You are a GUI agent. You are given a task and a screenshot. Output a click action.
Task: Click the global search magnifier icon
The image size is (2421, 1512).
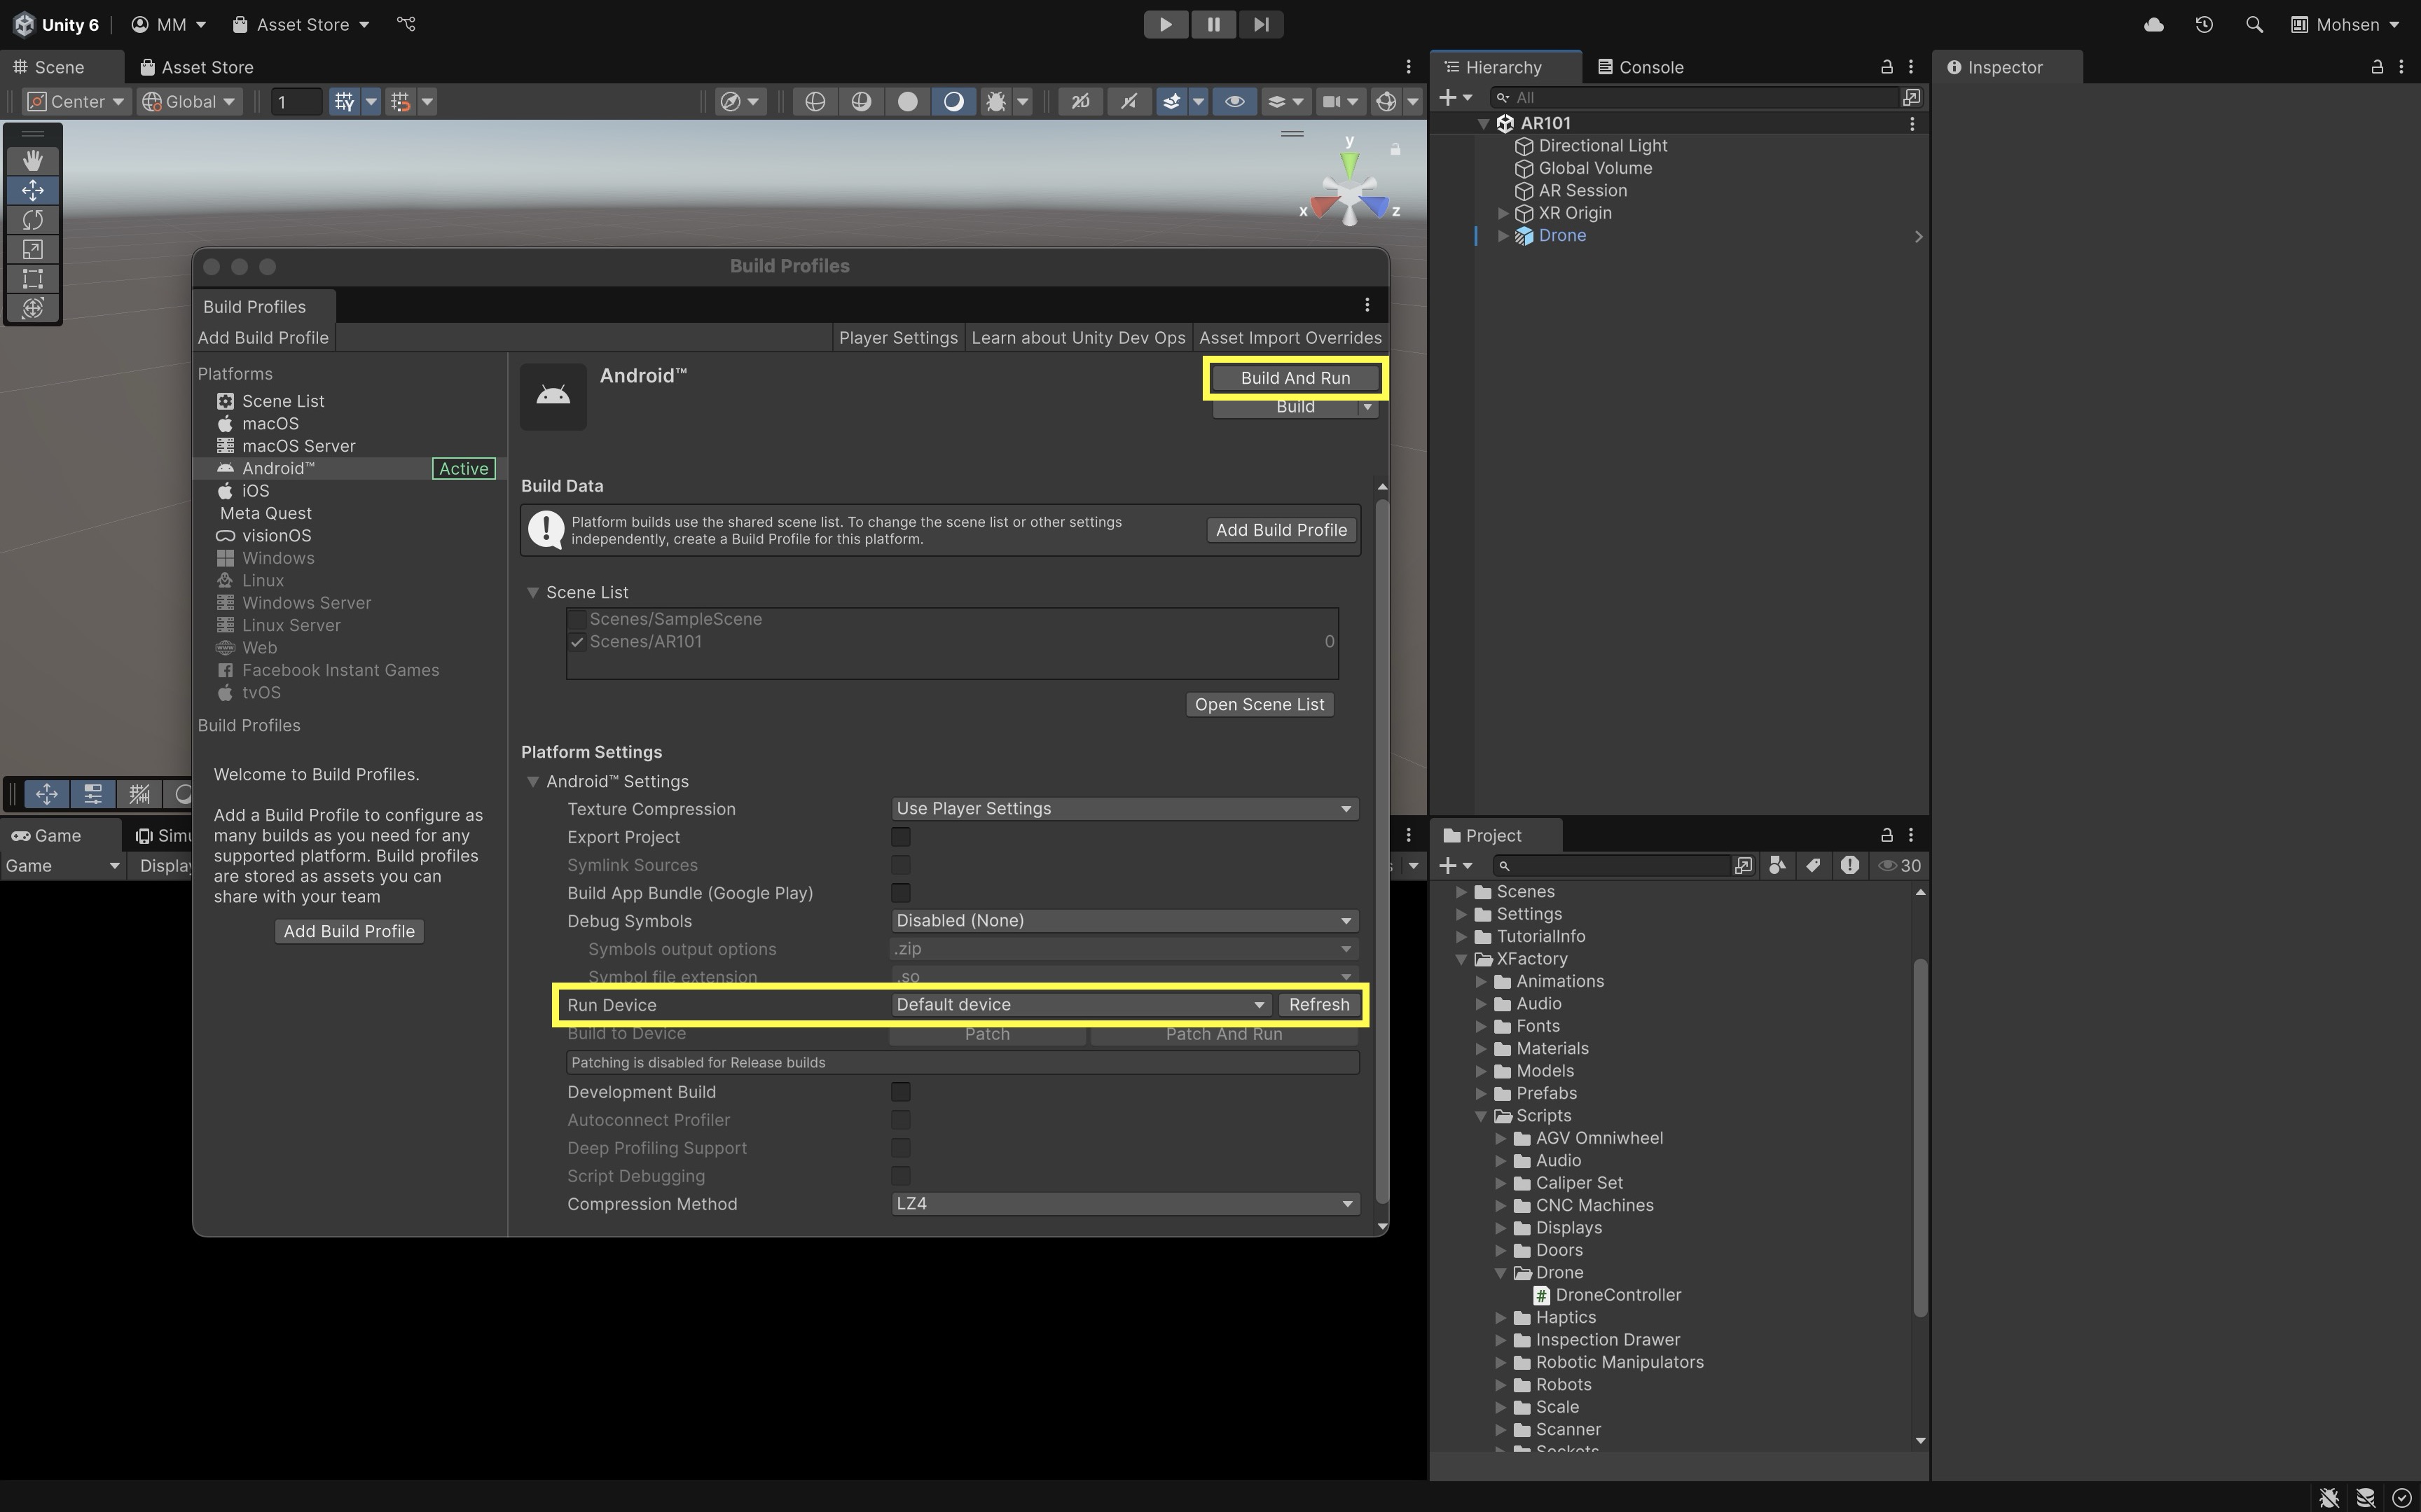2254,24
